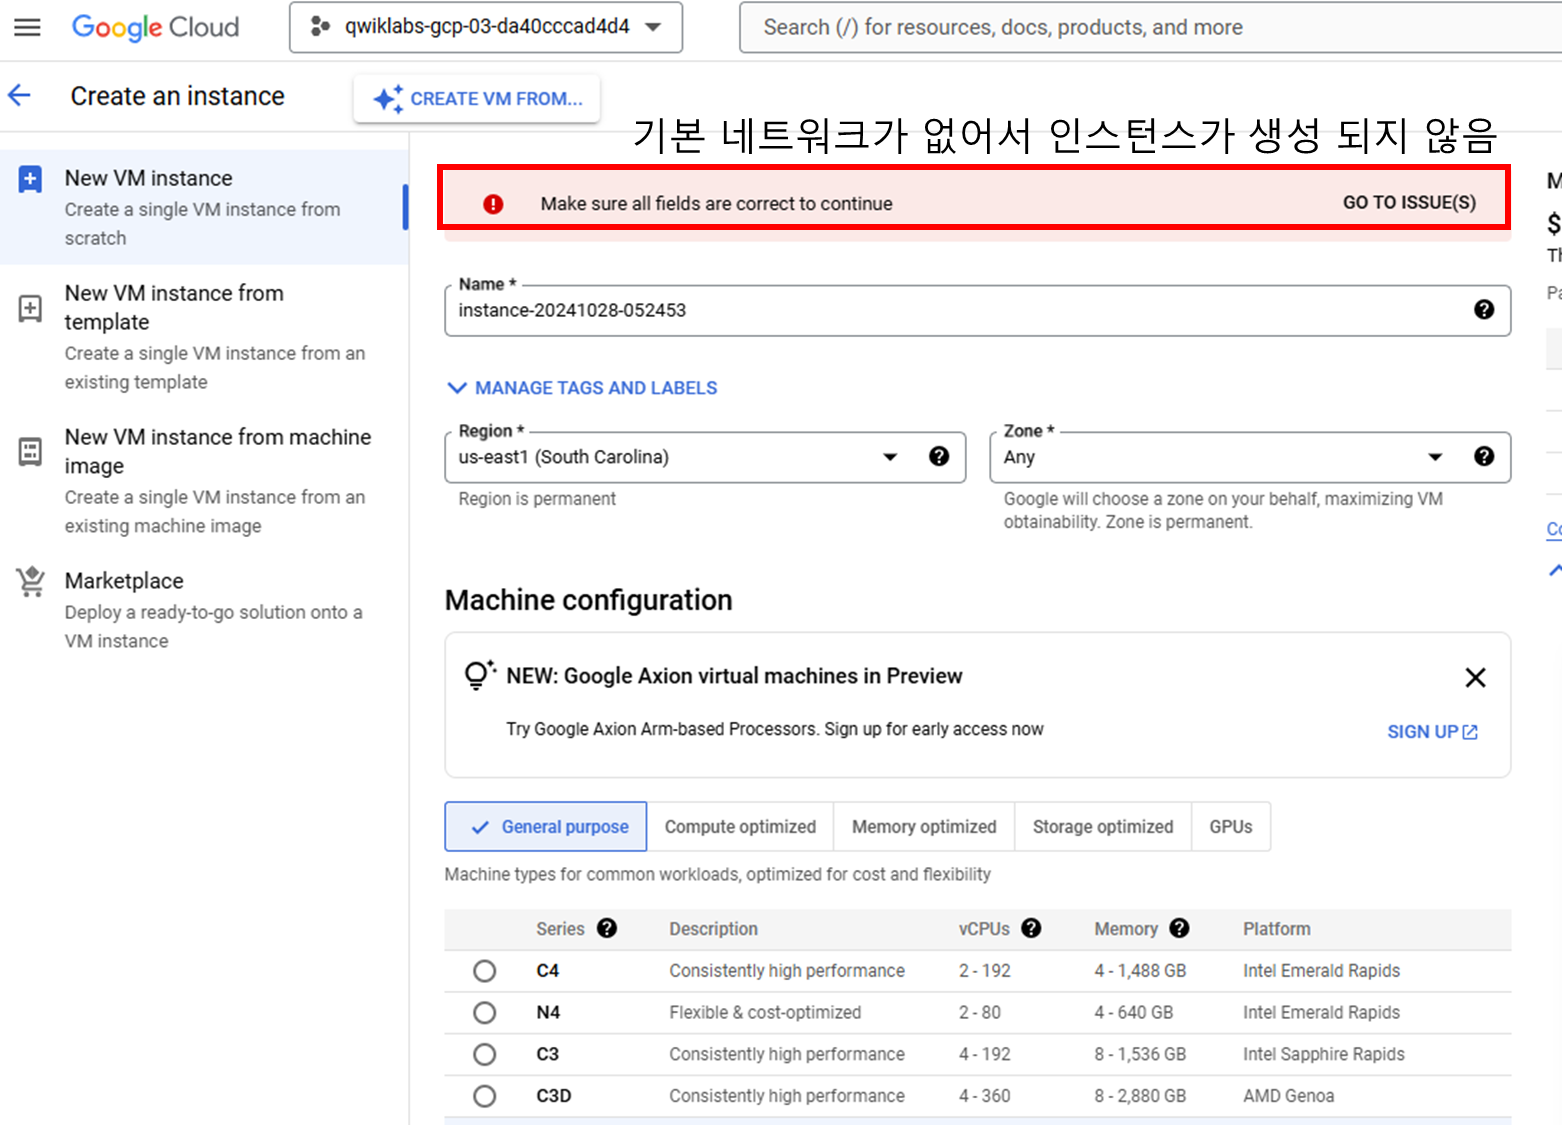1562x1125 pixels.
Task: Click the Region is permanent hint
Action: click(537, 499)
